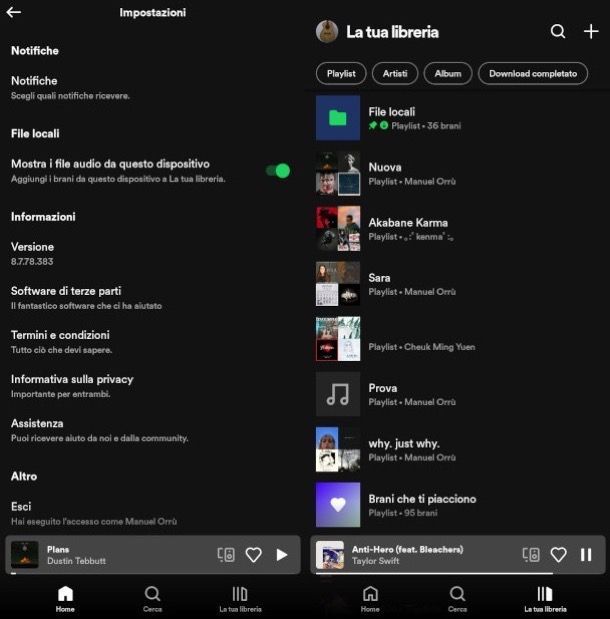Open the File locali folder thumbnail
The width and height of the screenshot is (610, 619).
(338, 118)
